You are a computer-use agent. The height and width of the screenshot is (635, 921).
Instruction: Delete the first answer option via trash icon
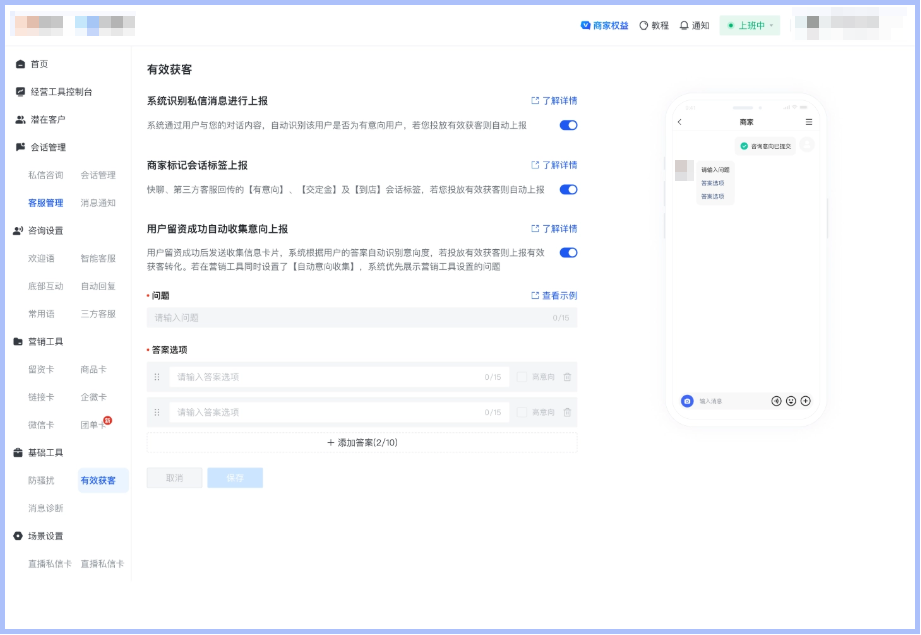click(568, 377)
